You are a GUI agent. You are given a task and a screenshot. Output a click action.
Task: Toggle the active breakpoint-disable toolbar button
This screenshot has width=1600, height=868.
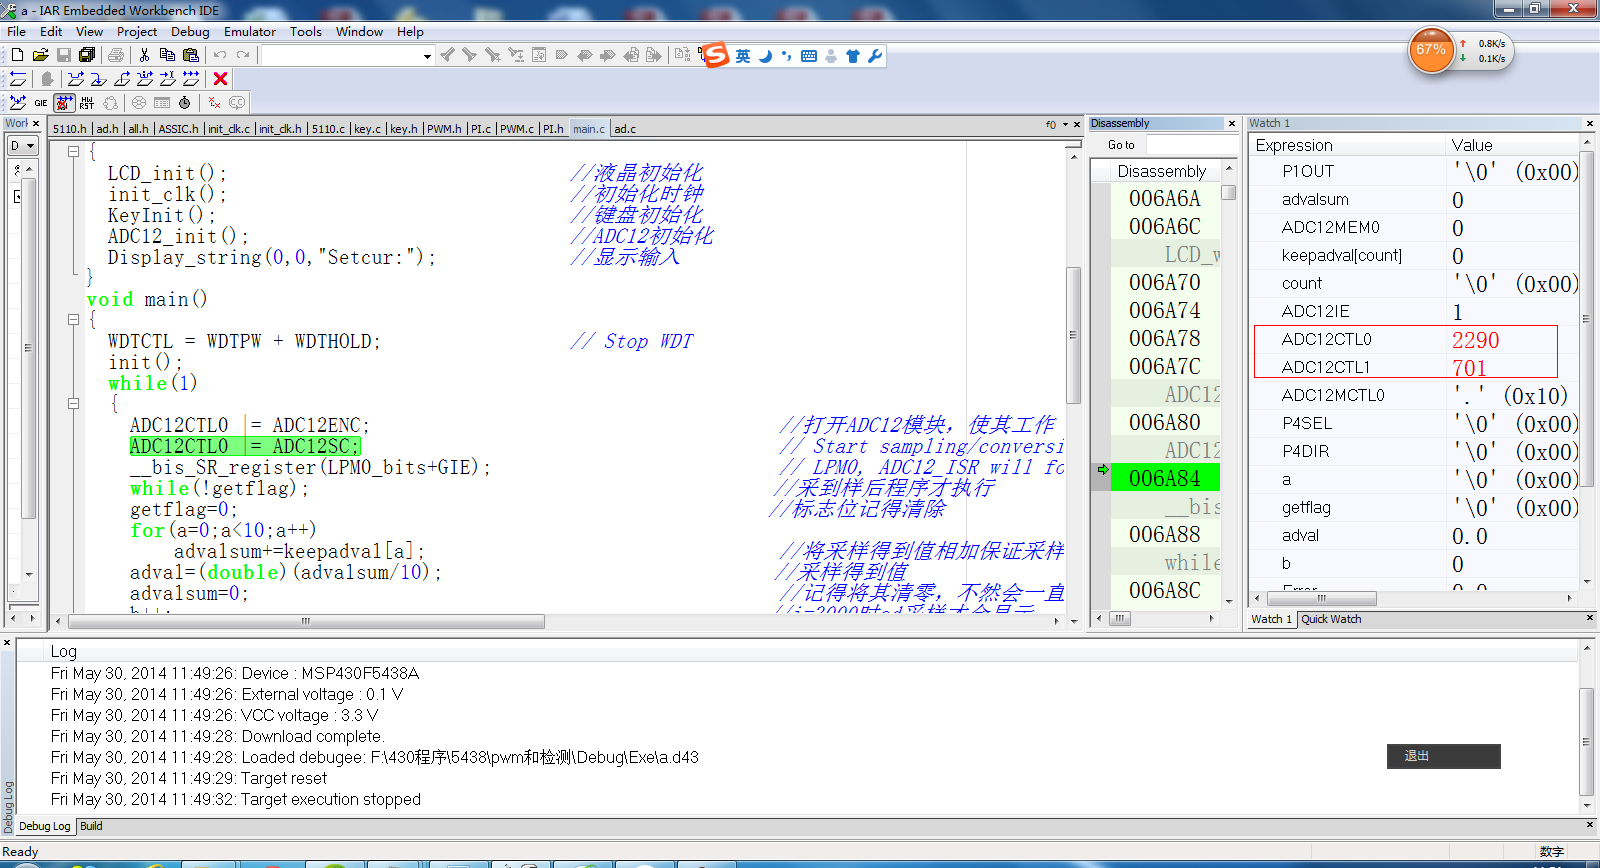[64, 103]
